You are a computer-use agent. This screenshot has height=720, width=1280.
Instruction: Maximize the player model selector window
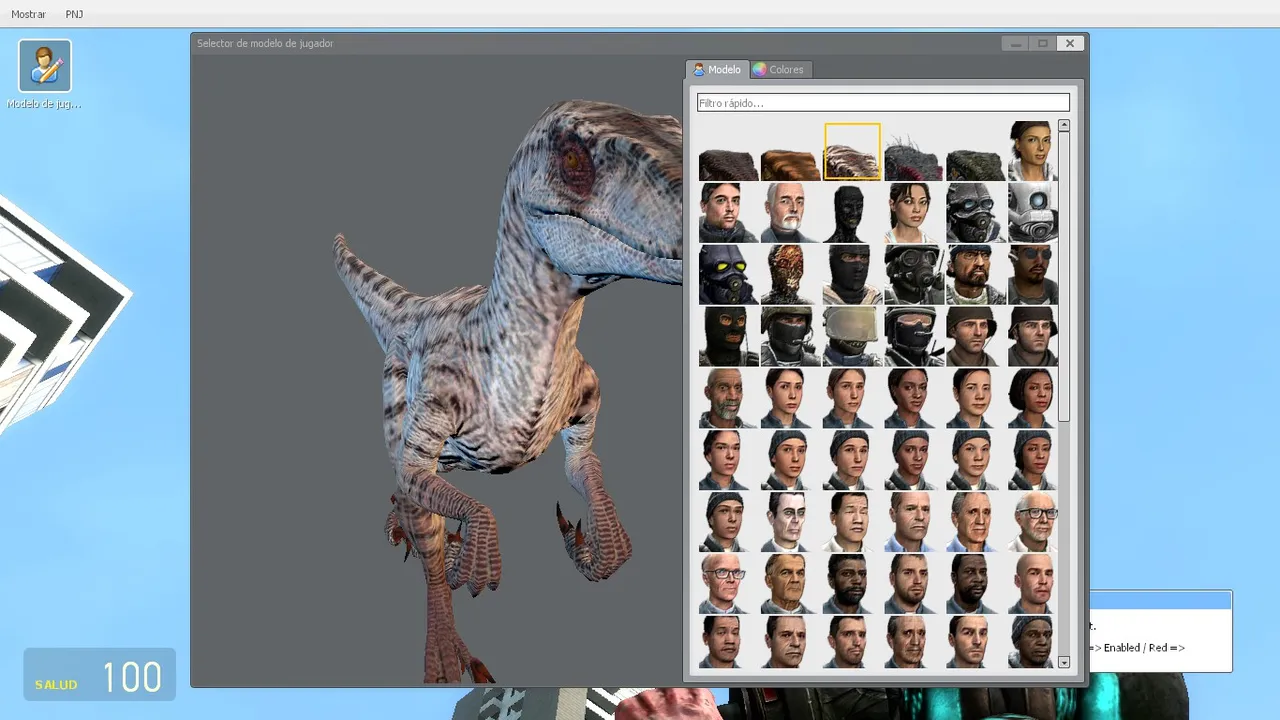point(1043,43)
